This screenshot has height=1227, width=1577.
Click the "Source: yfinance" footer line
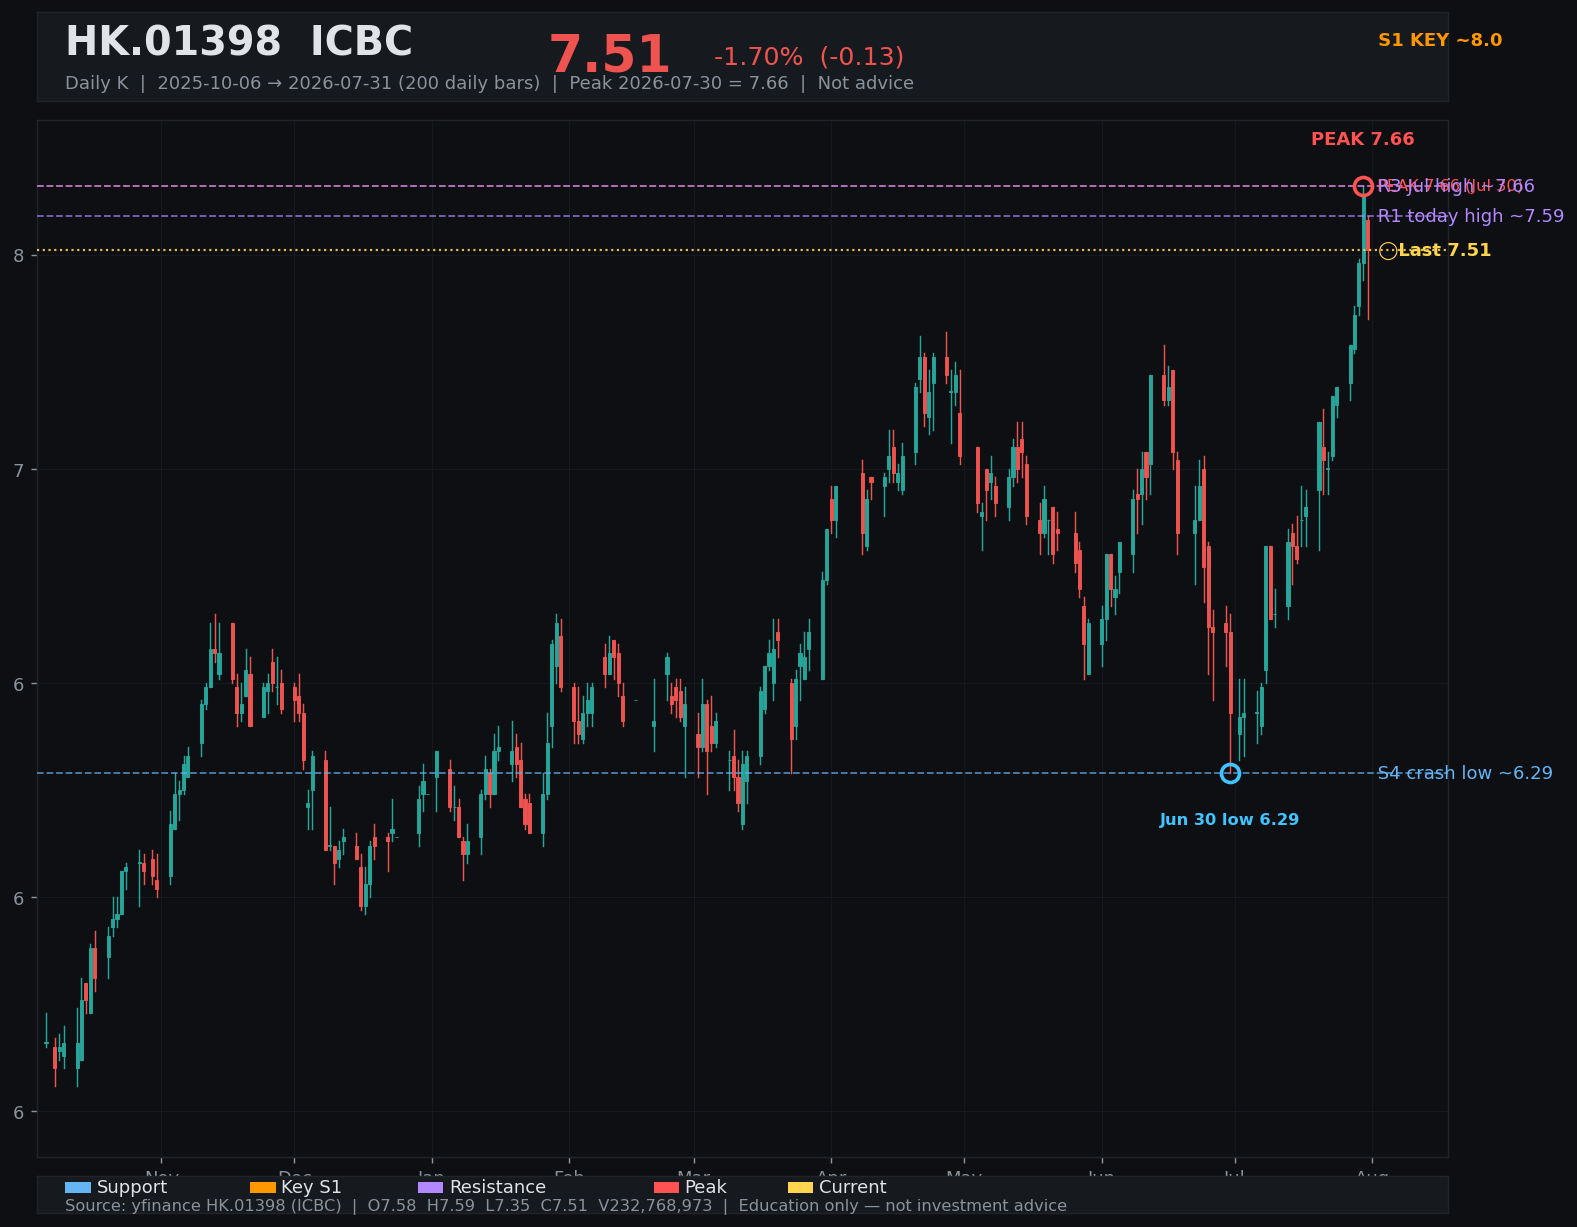(566, 1206)
